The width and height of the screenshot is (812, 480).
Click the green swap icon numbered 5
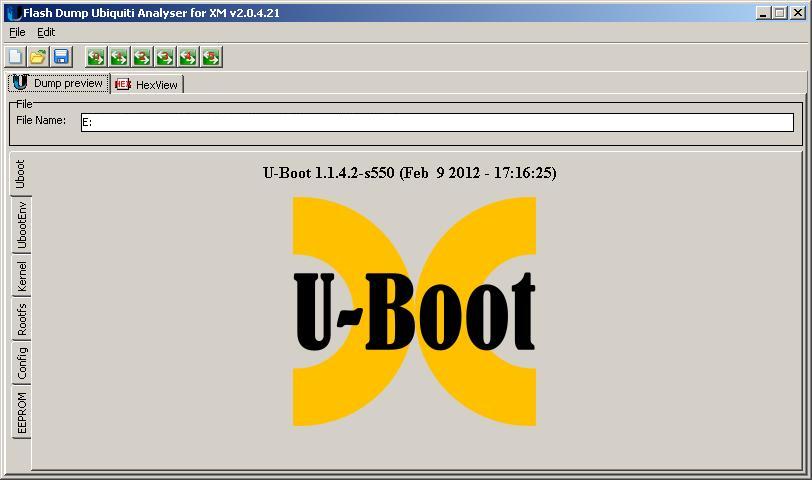[211, 57]
